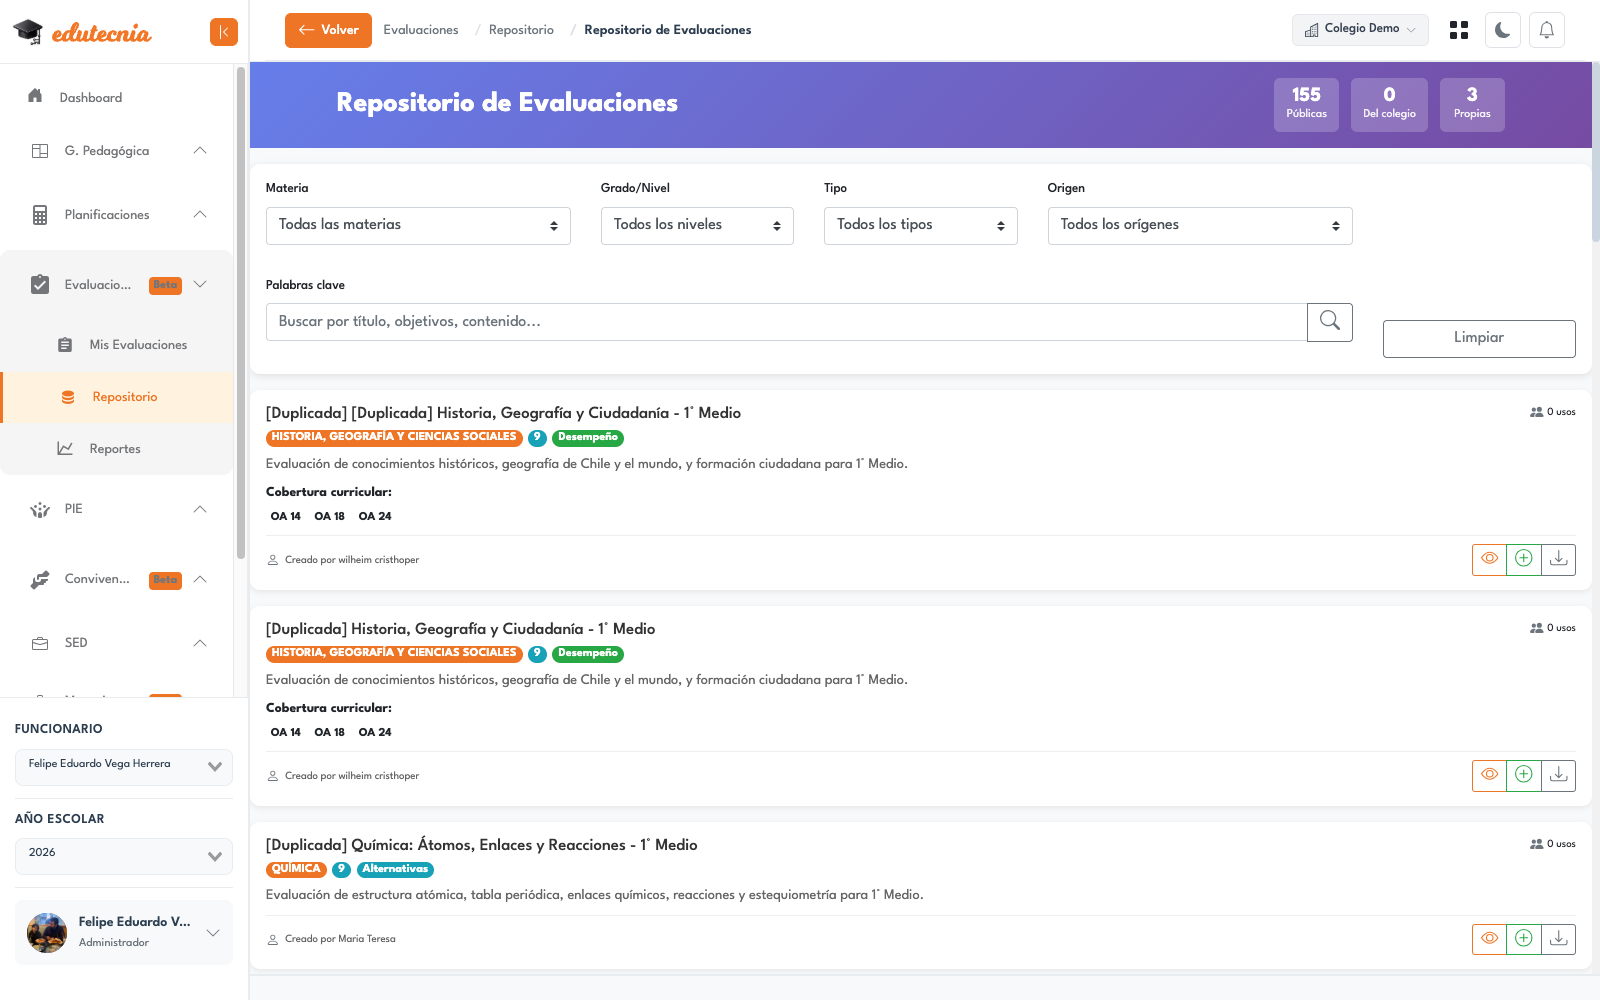Click first card's HISTORIA, GEOGRAFÍA Y CIENCIAS SOCIALES tag
This screenshot has height=1000, width=1600.
pyautogui.click(x=394, y=437)
